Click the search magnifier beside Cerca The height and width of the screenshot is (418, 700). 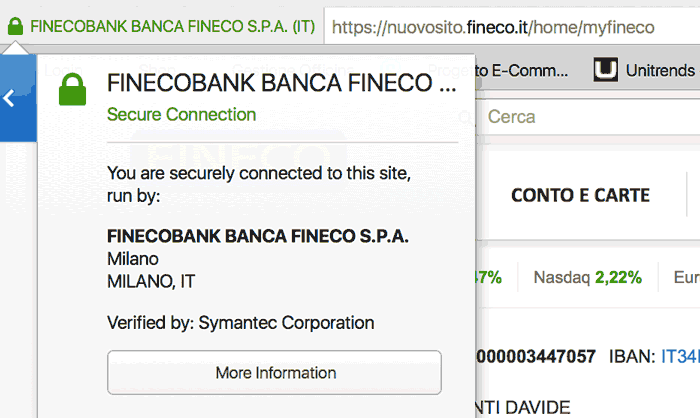(467, 118)
